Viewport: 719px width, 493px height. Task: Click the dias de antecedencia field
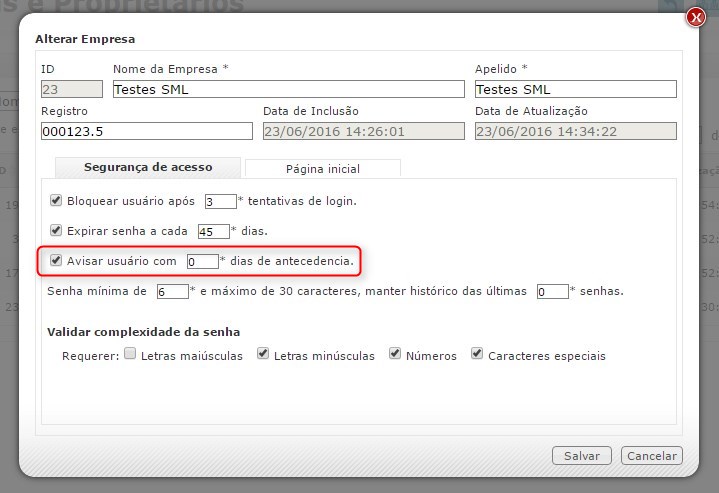click(202, 262)
